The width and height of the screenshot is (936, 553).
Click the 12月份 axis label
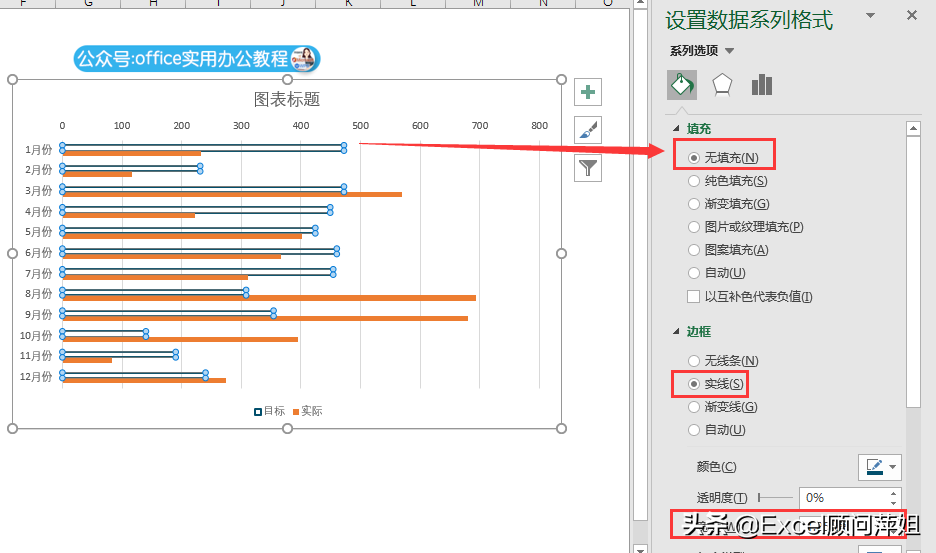point(36,377)
